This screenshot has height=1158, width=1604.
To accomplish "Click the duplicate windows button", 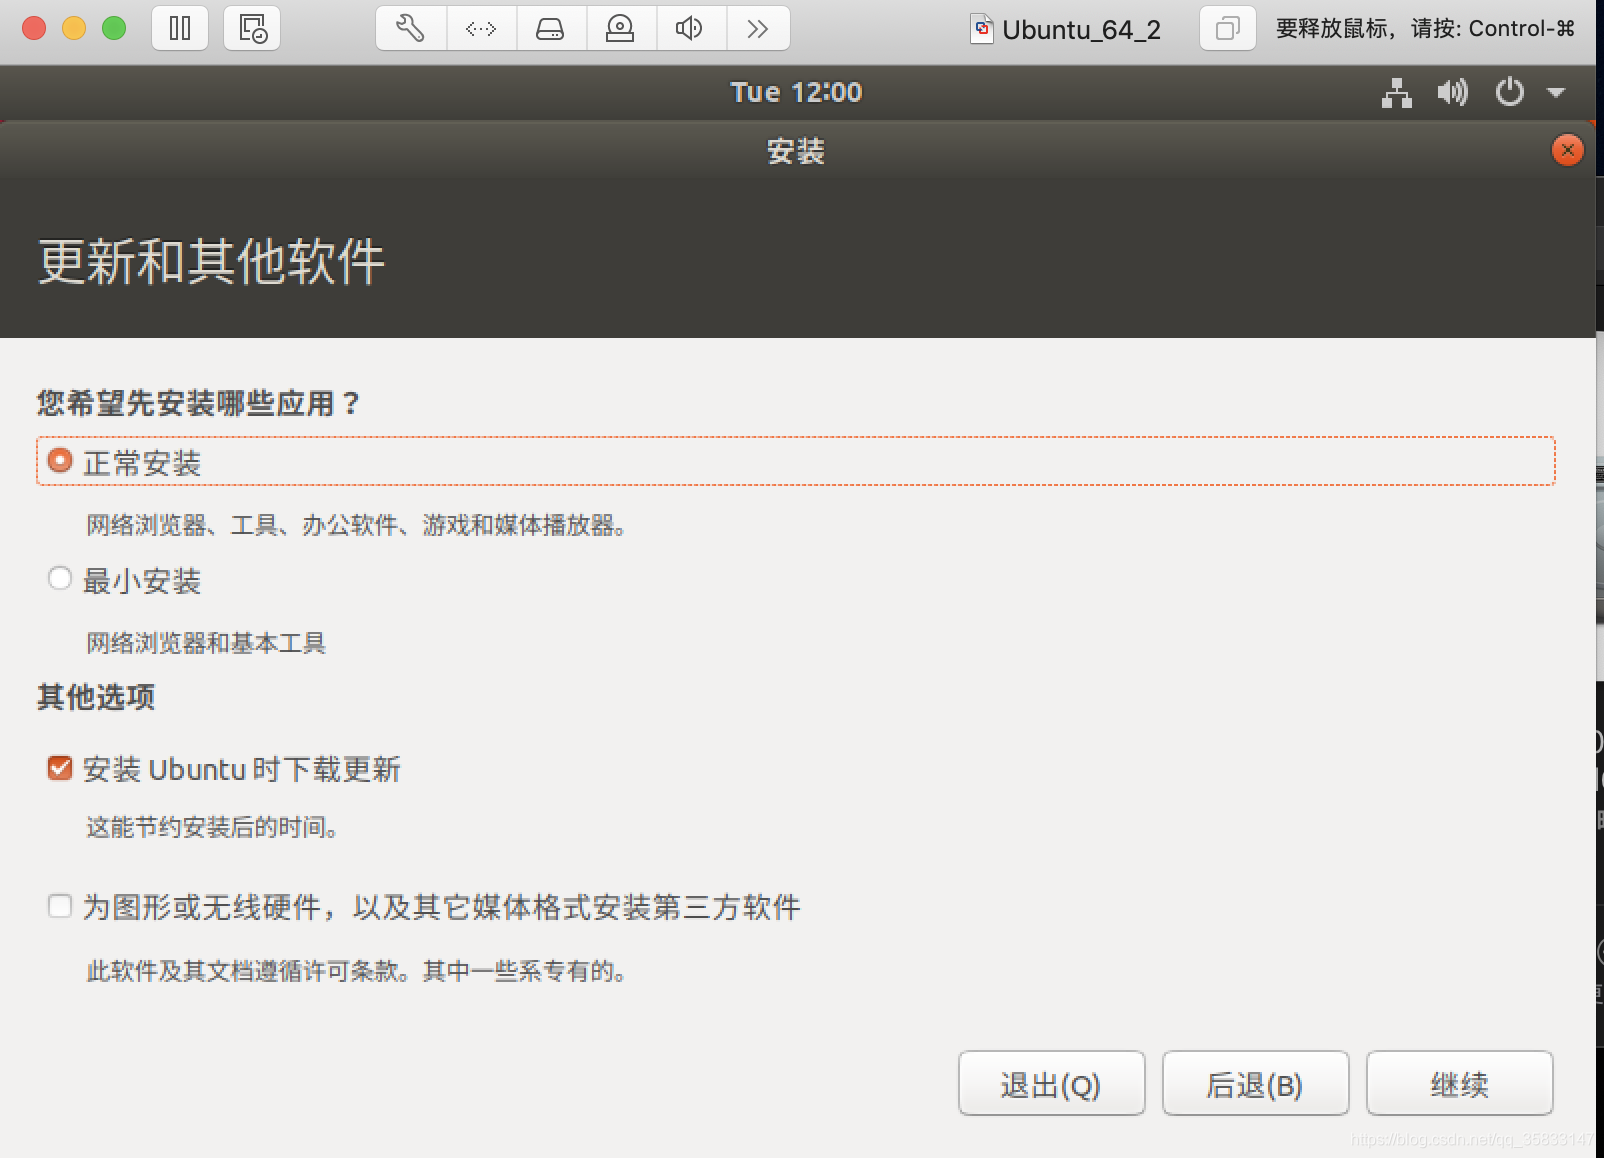I will [x=1227, y=28].
